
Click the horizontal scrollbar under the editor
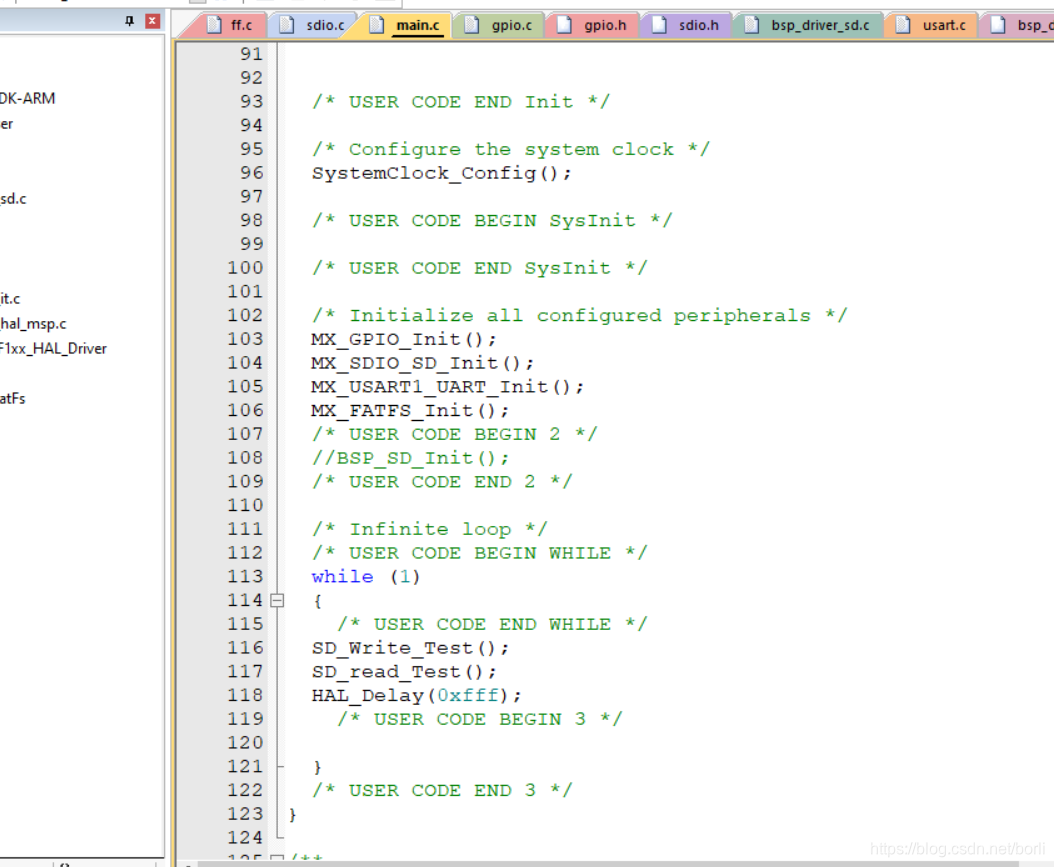[x=608, y=864]
